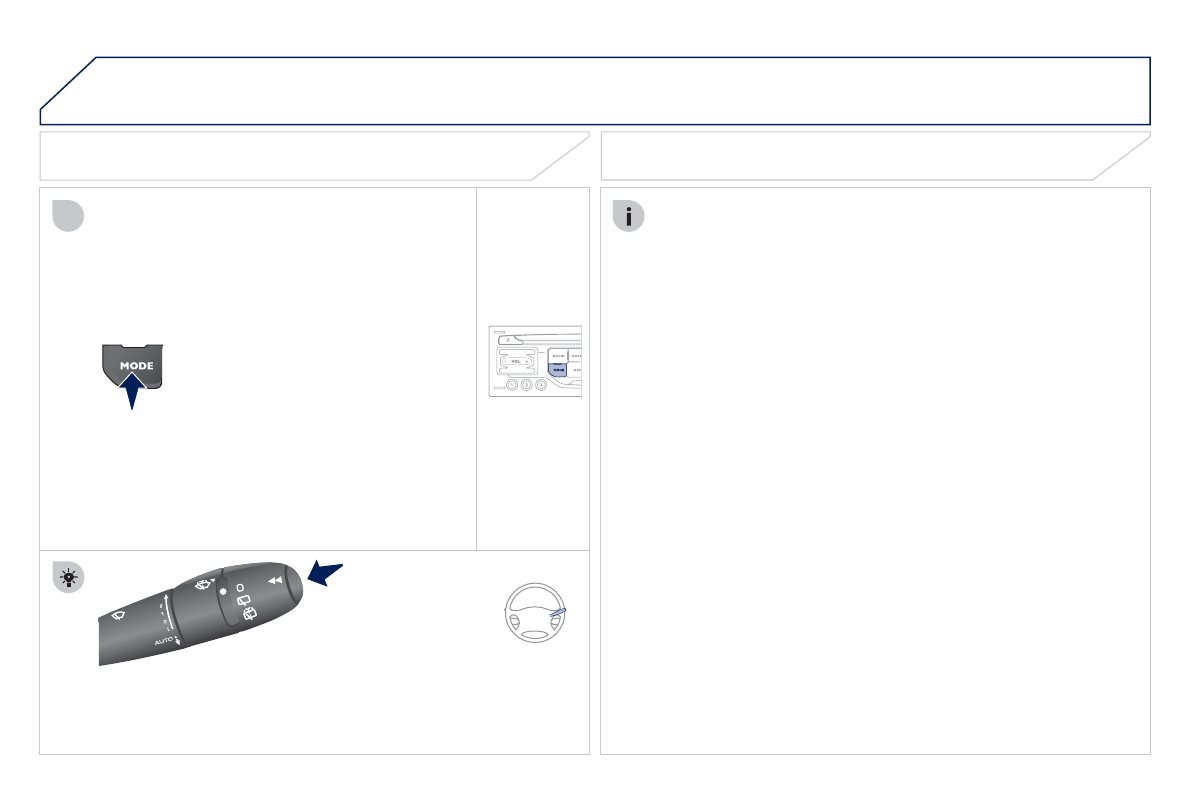The height and width of the screenshot is (794, 1191).
Task: Click the double-arrow symbol on wiper stalk
Action: click(275, 580)
